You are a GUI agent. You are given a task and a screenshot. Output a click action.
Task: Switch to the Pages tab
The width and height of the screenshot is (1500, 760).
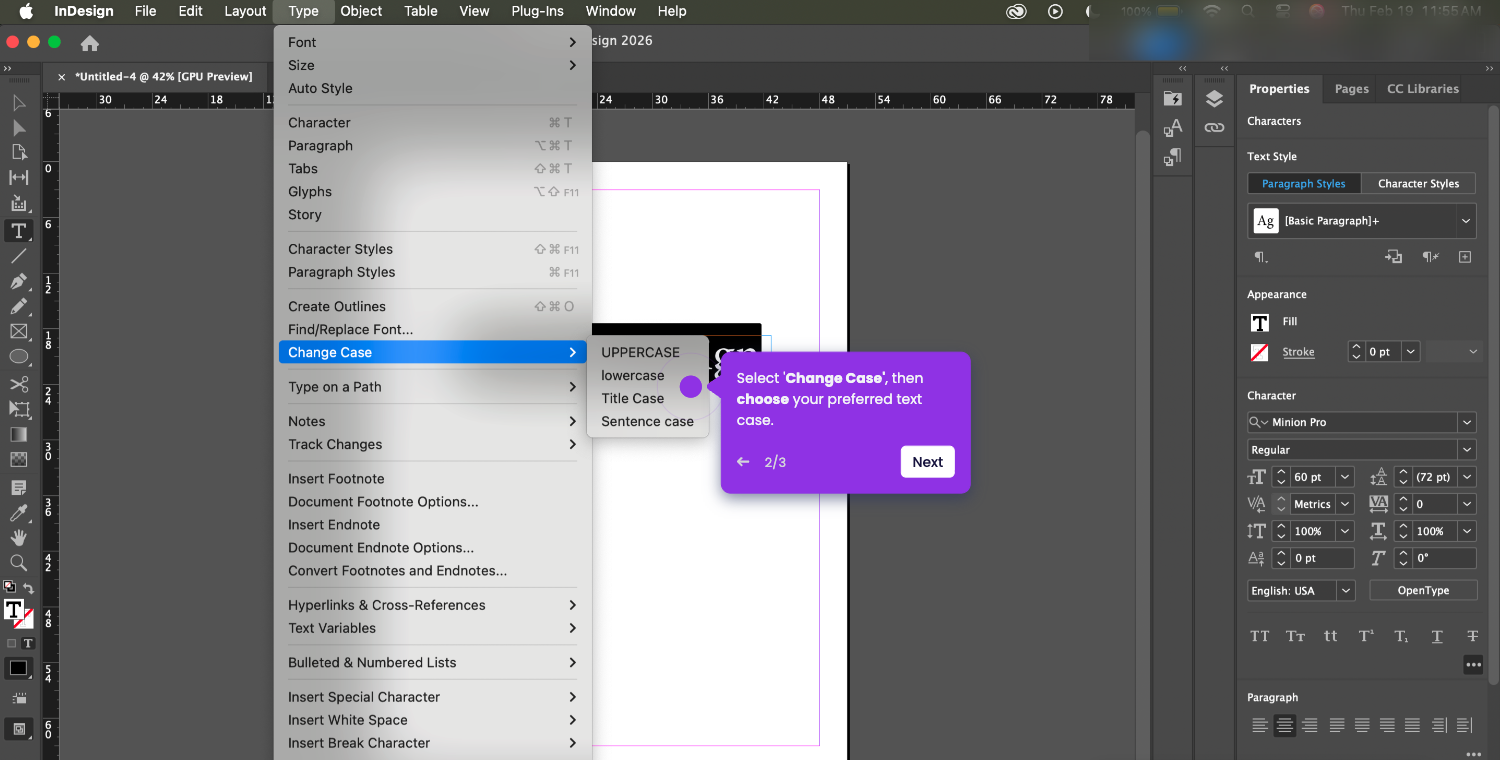pos(1351,89)
